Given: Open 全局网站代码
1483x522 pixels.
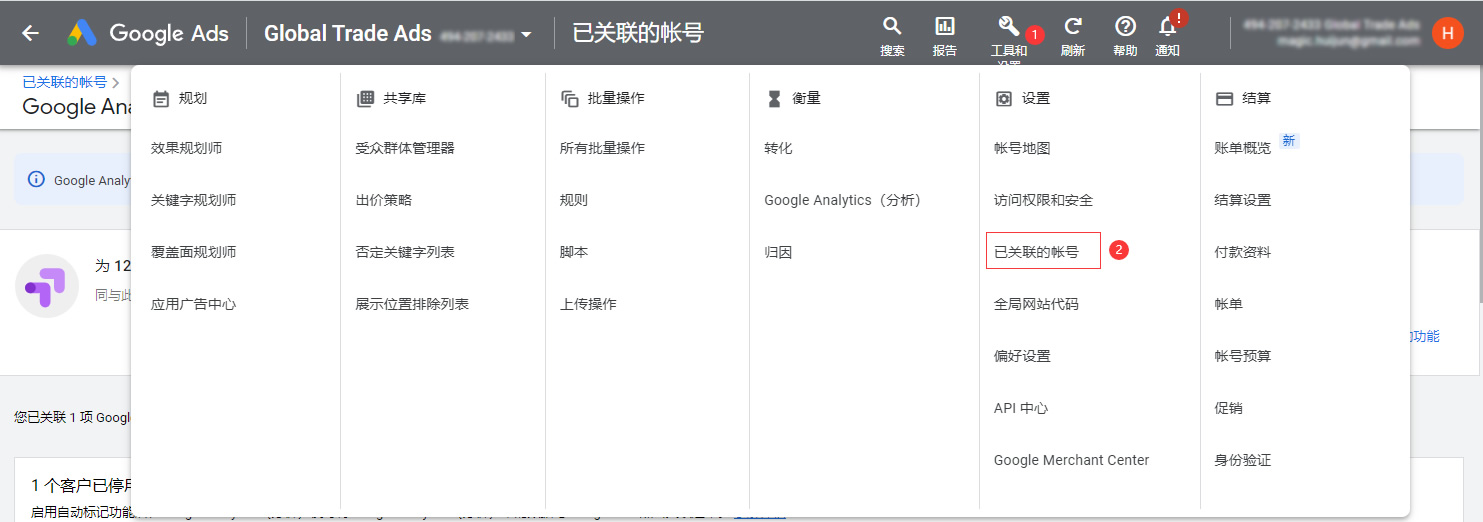Looking at the screenshot, I should pos(1036,304).
